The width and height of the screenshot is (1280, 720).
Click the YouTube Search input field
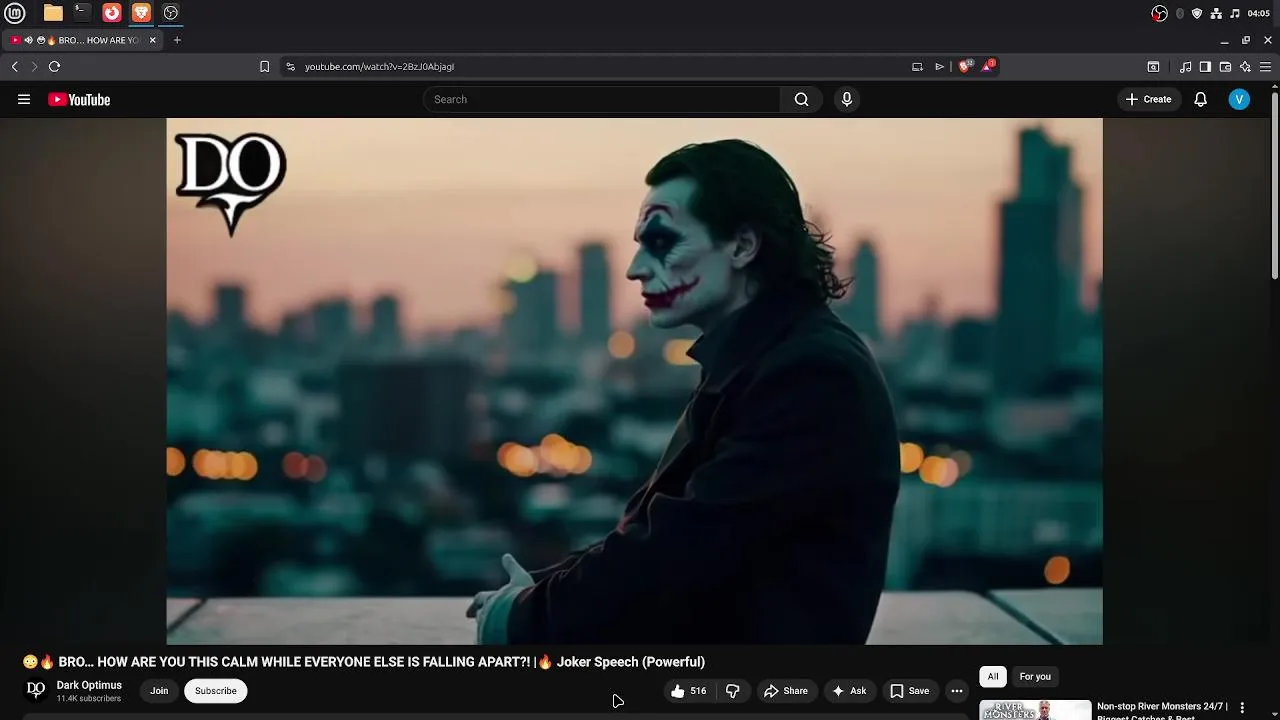(602, 99)
